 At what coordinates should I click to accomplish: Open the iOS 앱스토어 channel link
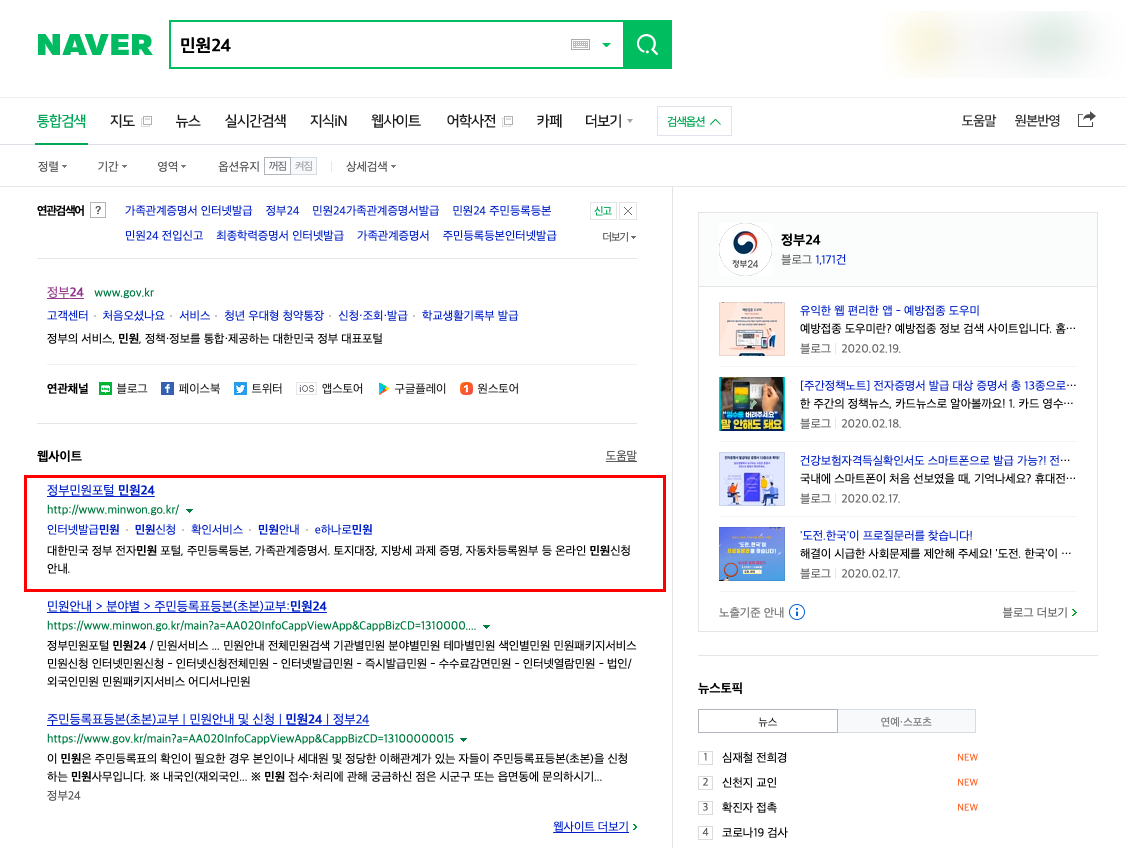pyautogui.click(x=330, y=388)
